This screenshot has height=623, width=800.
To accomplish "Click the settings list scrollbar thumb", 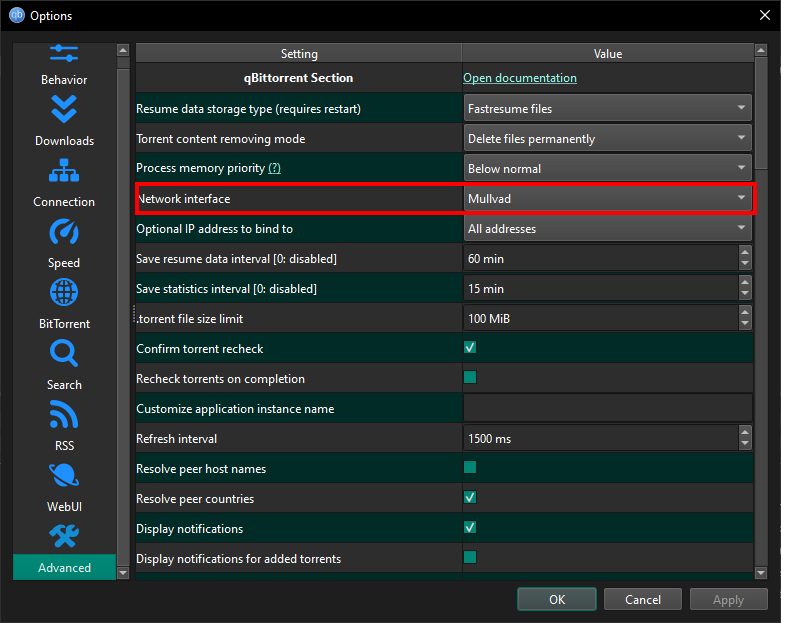I will click(761, 113).
